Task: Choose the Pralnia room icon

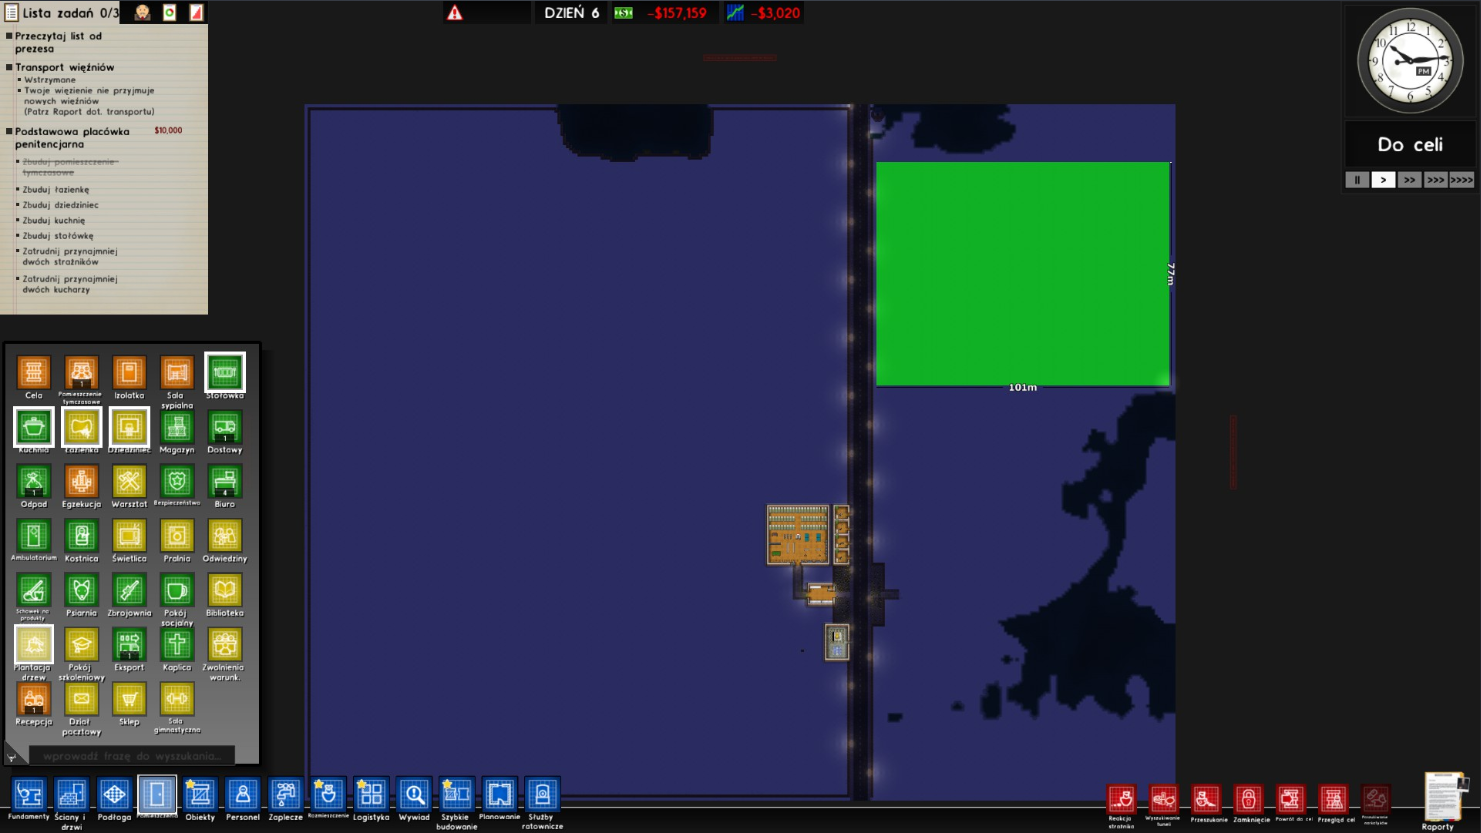Action: [x=177, y=536]
